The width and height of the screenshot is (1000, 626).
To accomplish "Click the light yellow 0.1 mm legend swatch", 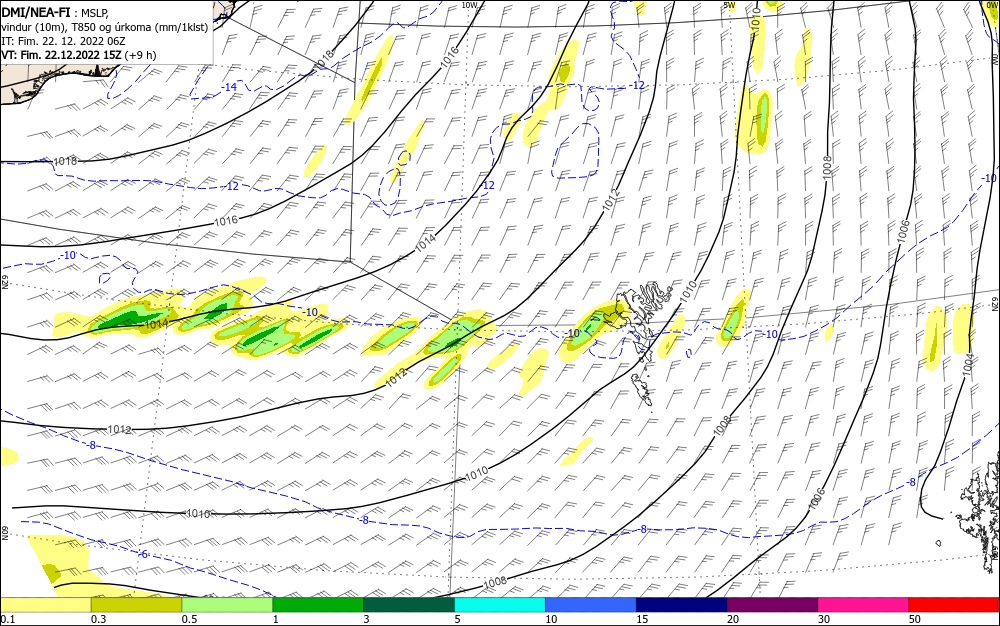I will 45,605.
